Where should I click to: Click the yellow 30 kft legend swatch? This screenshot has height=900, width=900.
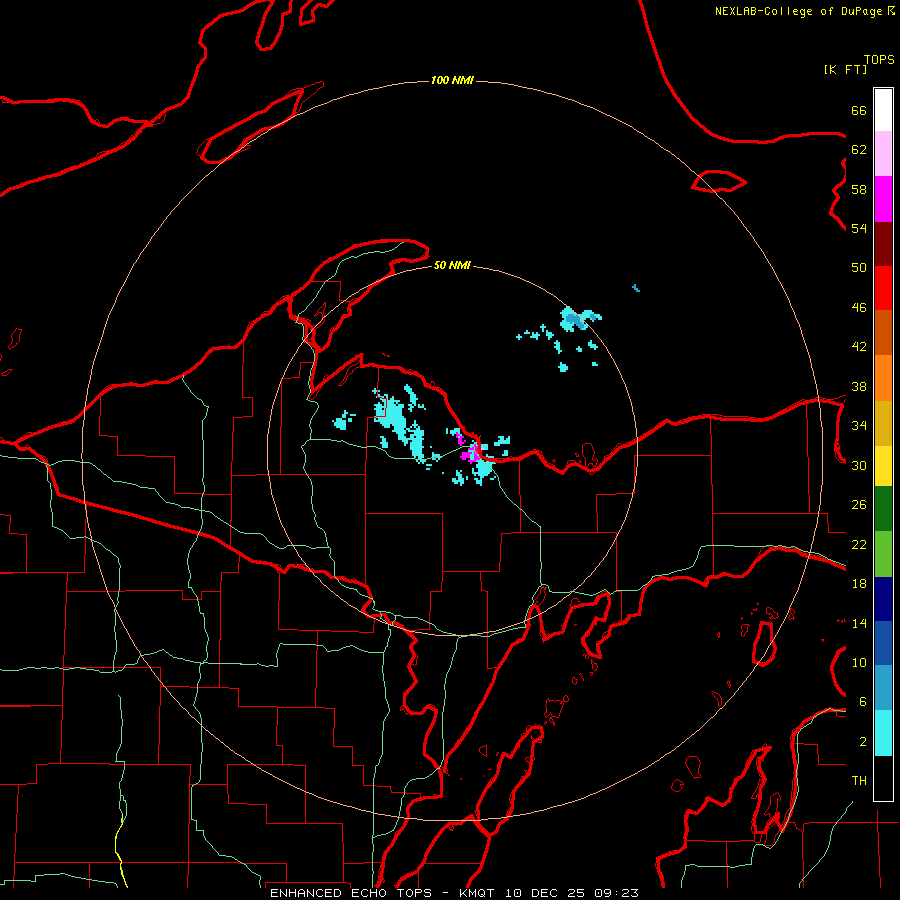(883, 465)
